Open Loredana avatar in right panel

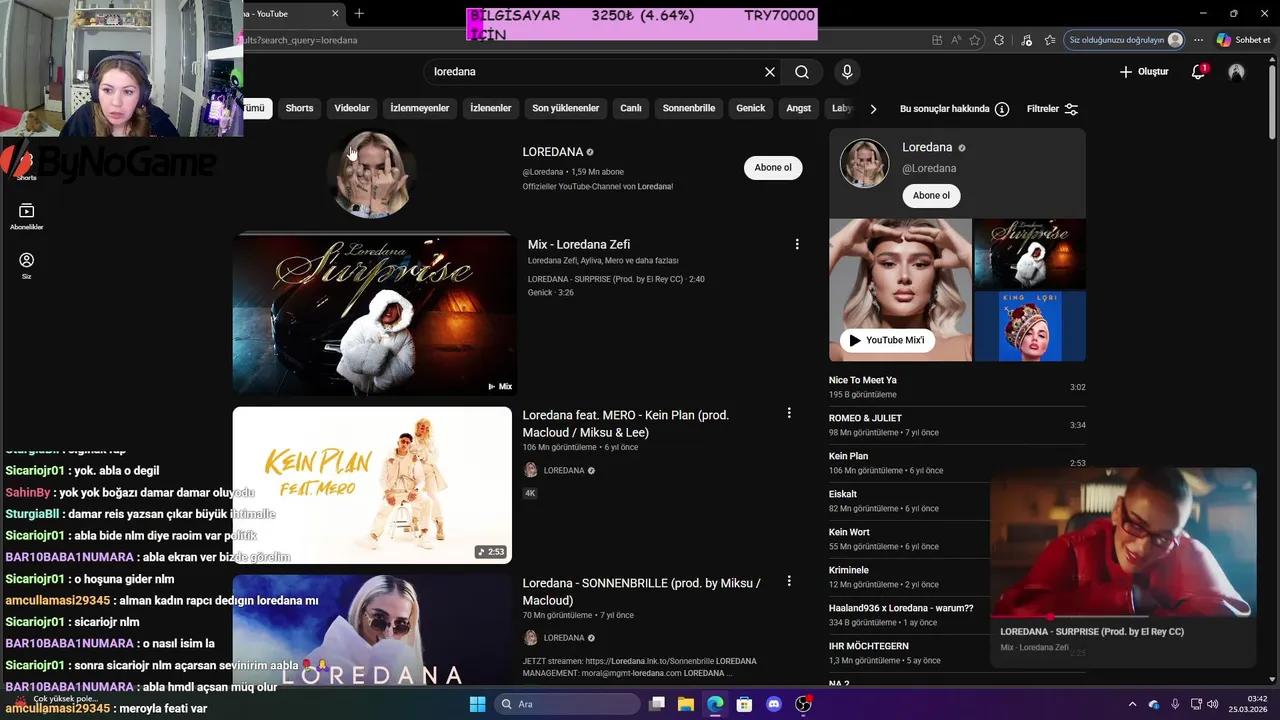pyautogui.click(x=864, y=163)
